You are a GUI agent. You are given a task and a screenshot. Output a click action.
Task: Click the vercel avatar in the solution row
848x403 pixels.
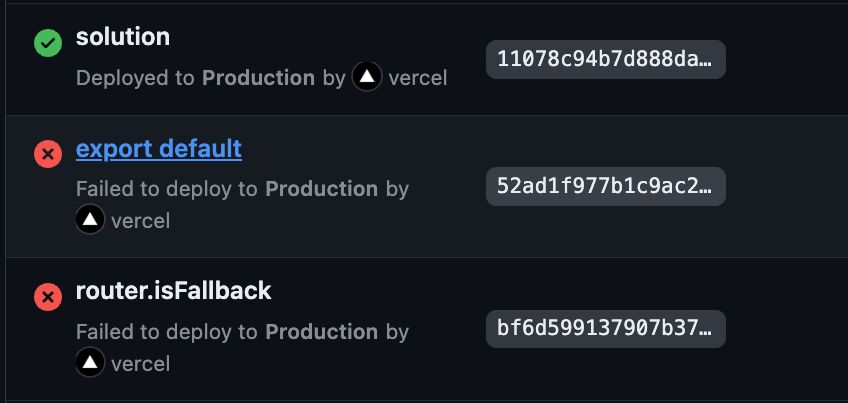click(367, 76)
